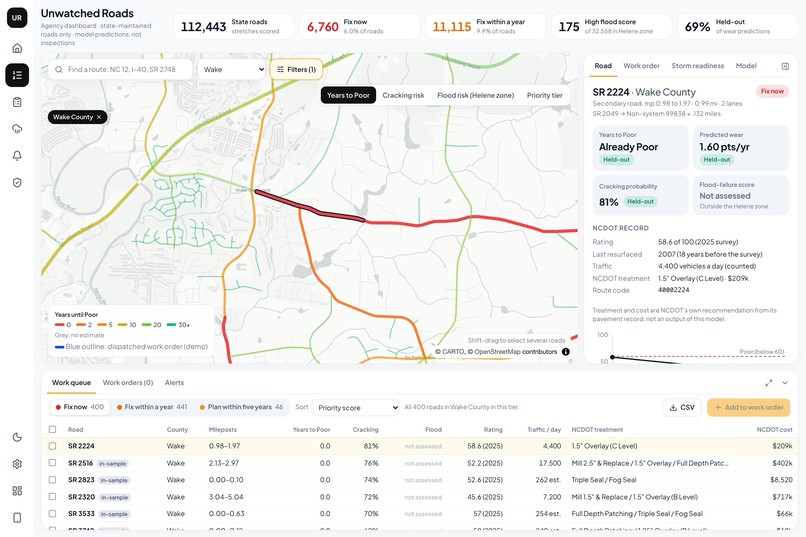Filter queue by Plan within five years
Image resolution: width=806 pixels, height=537 pixels.
point(241,407)
